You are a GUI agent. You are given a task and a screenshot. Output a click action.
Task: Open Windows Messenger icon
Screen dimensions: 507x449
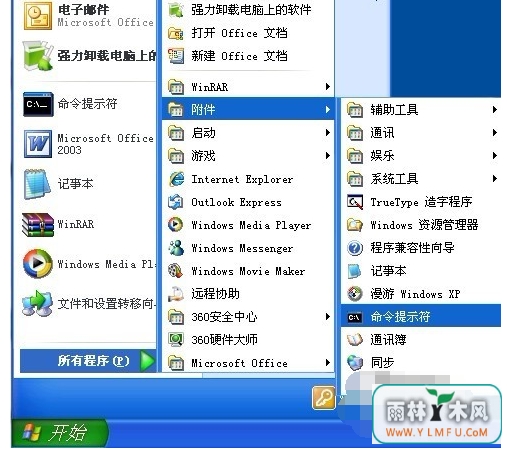(x=176, y=248)
